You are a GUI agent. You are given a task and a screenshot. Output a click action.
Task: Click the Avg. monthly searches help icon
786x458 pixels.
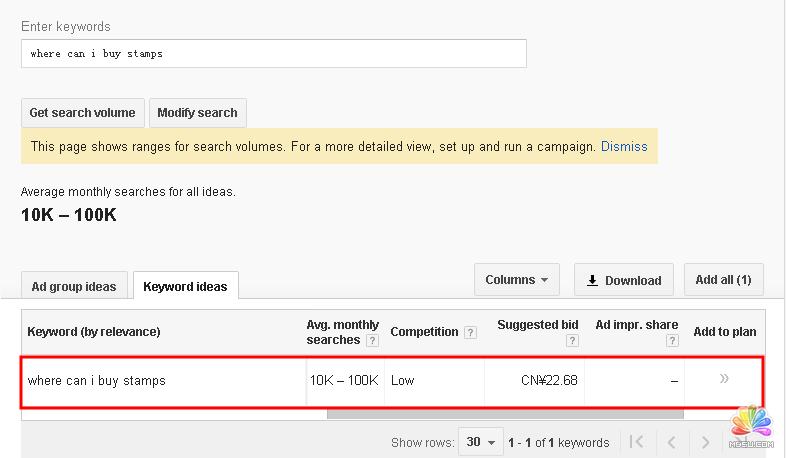click(x=372, y=340)
